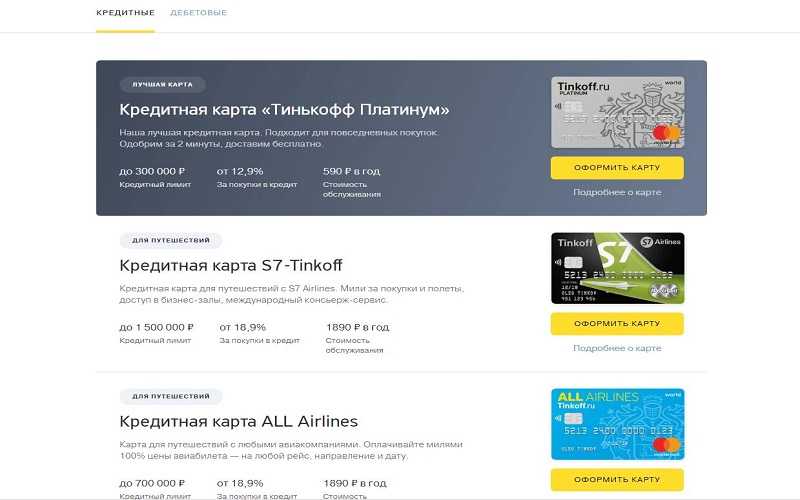
Task: Select the до 1 500 000 ₽ limit value
Action: (x=157, y=327)
